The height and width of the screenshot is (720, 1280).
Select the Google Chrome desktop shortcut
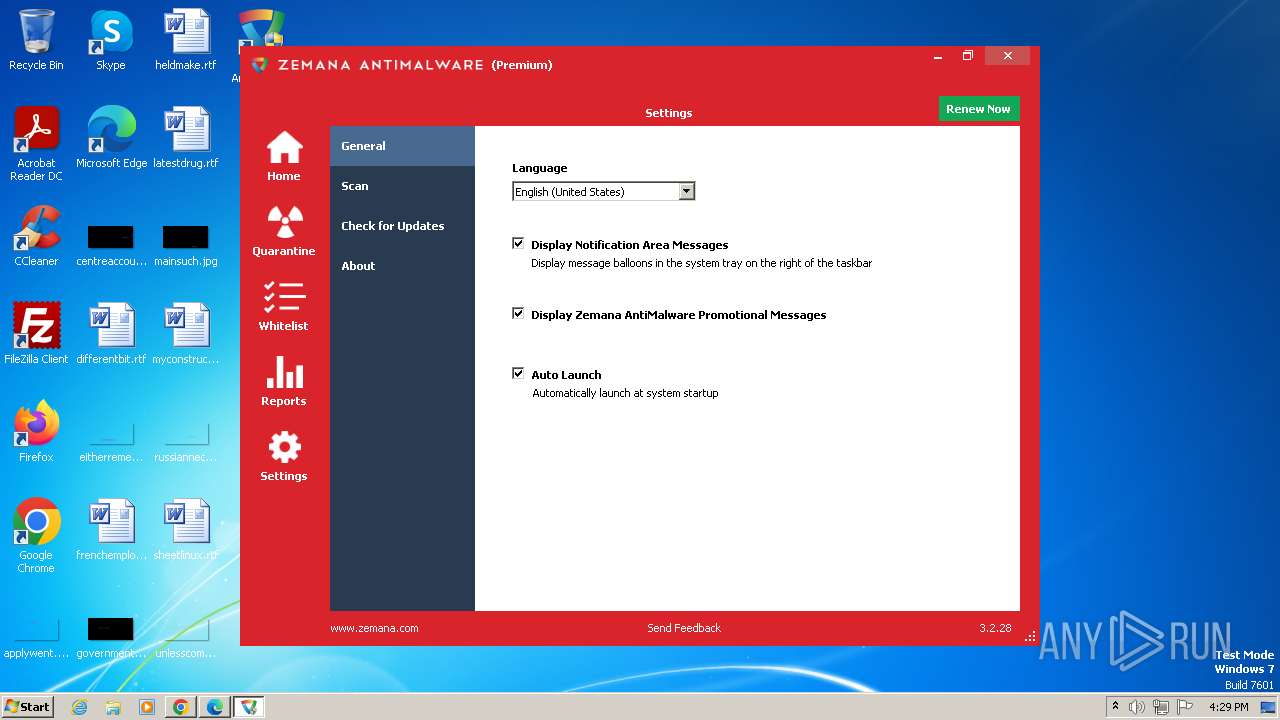click(36, 536)
